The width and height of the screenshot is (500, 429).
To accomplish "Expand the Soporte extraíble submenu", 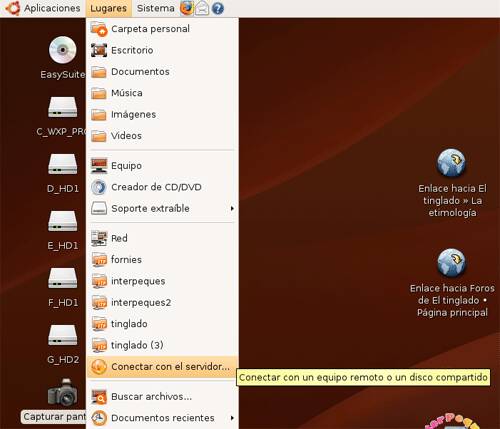I will click(x=162, y=208).
